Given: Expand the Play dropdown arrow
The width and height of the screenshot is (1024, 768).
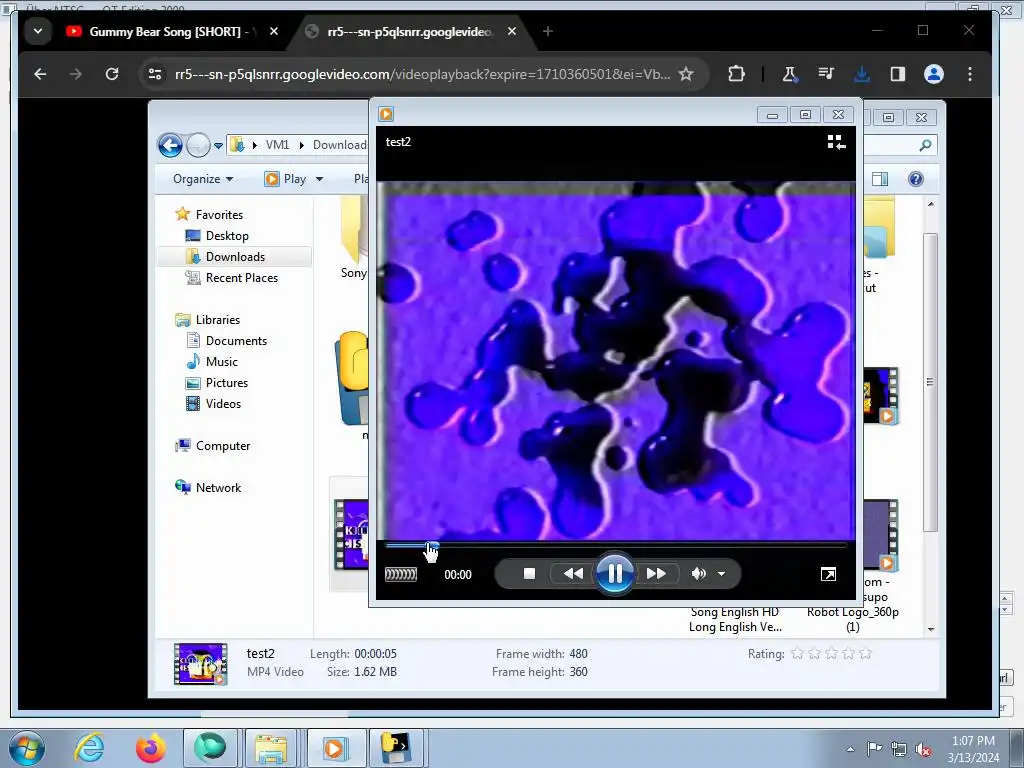Looking at the screenshot, I should 319,179.
